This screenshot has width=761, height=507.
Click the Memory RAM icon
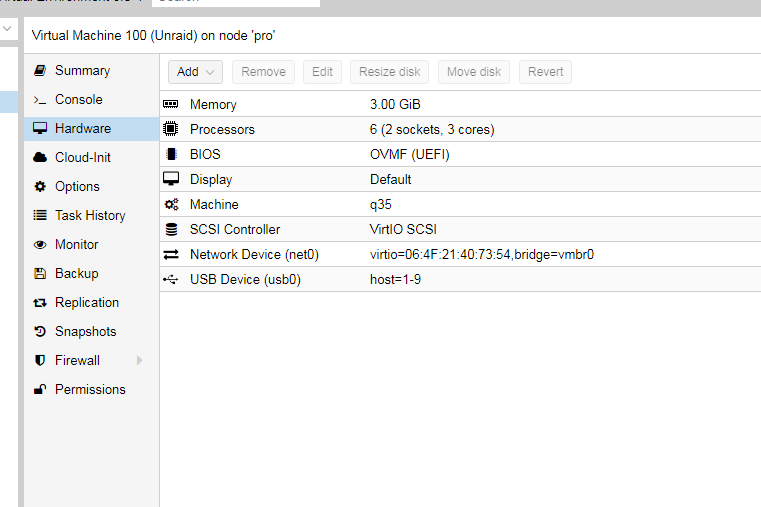(x=171, y=104)
